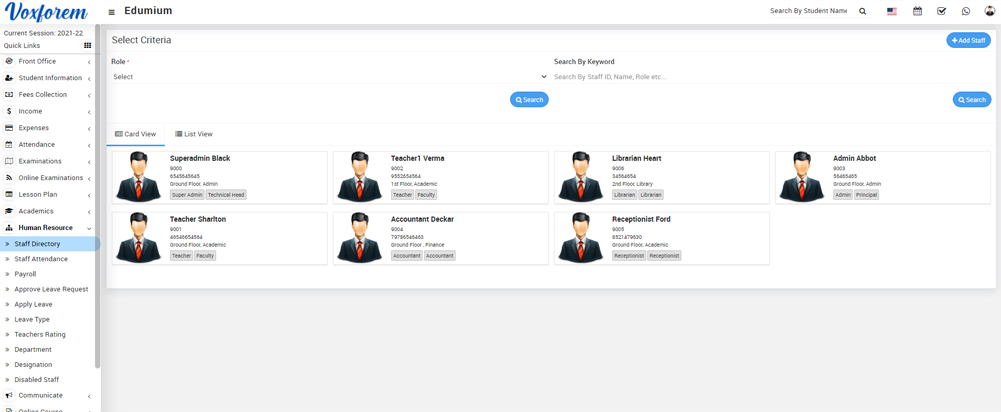Click the WhatsApp icon in the header
The image size is (1001, 412).
click(x=965, y=11)
